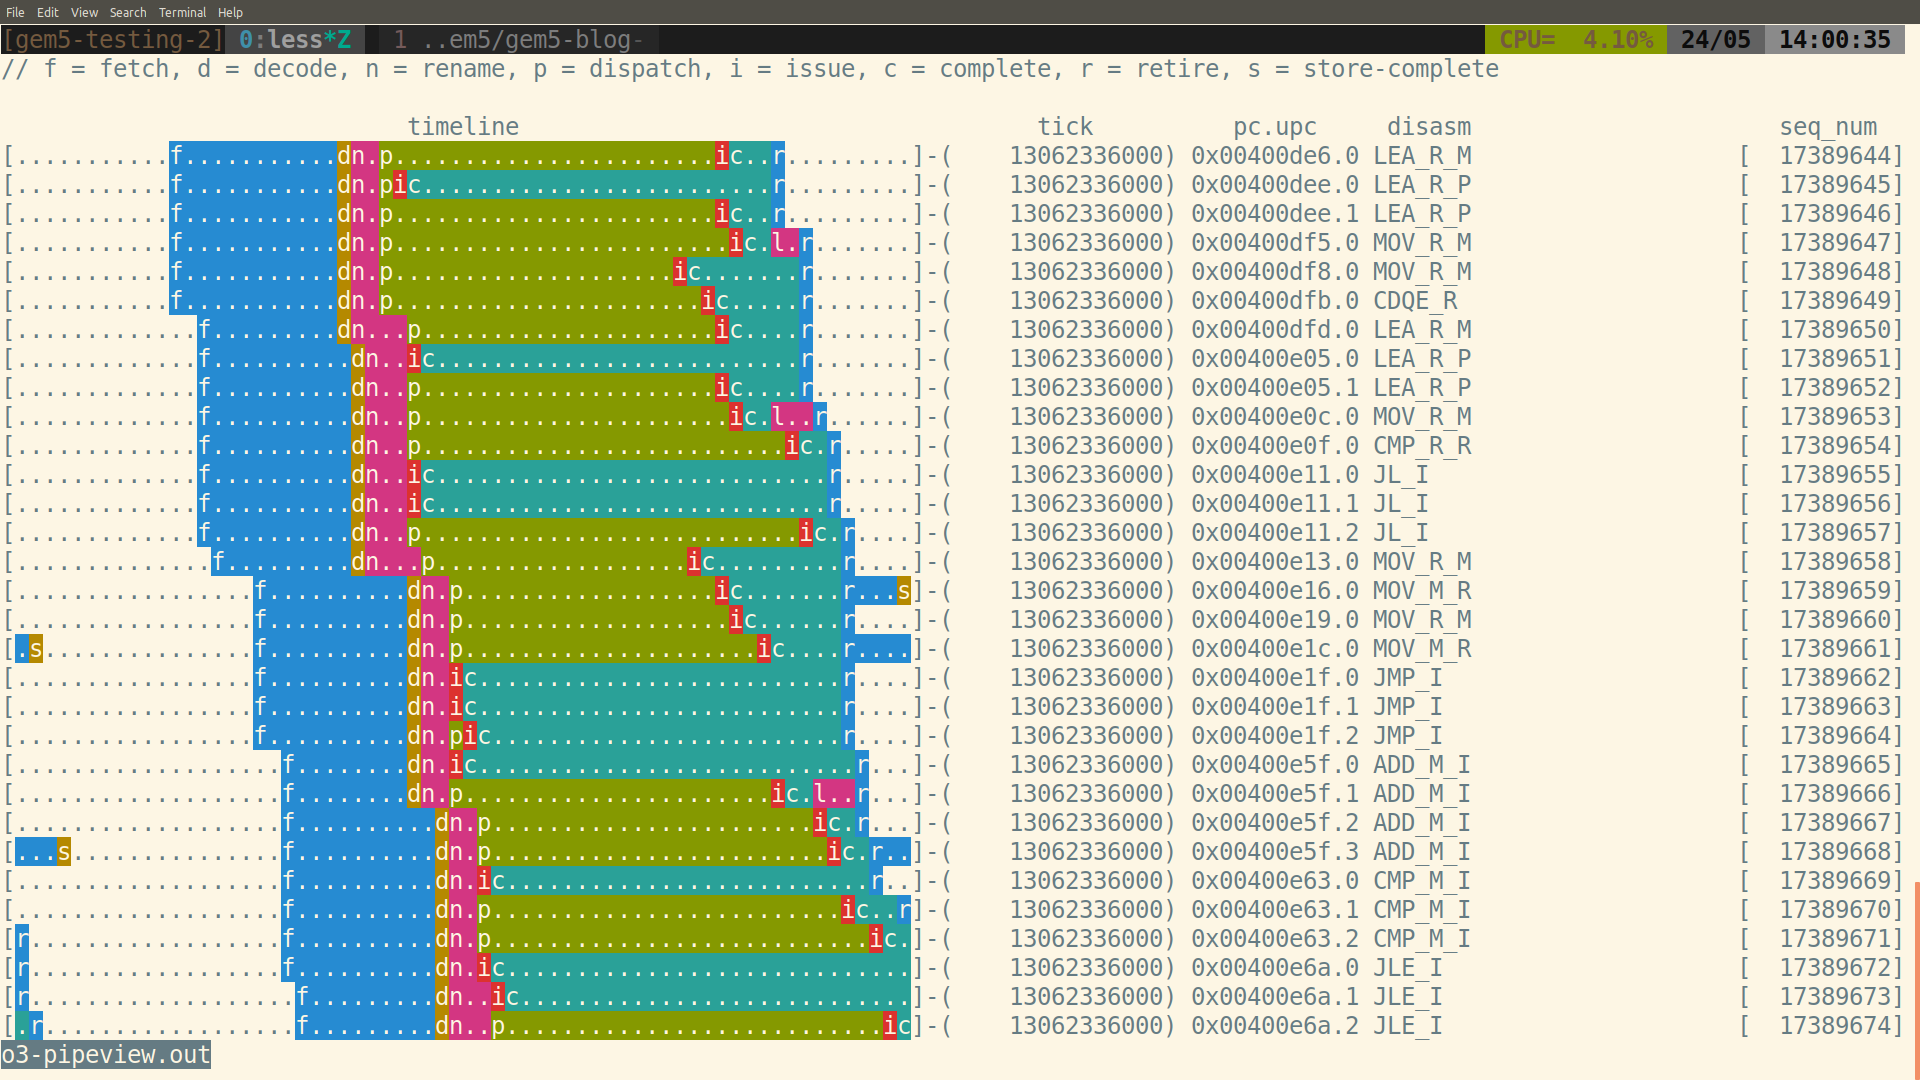Viewport: 1920px width, 1080px height.
Task: Click the legend comment line about fetch decode
Action: (x=750, y=69)
